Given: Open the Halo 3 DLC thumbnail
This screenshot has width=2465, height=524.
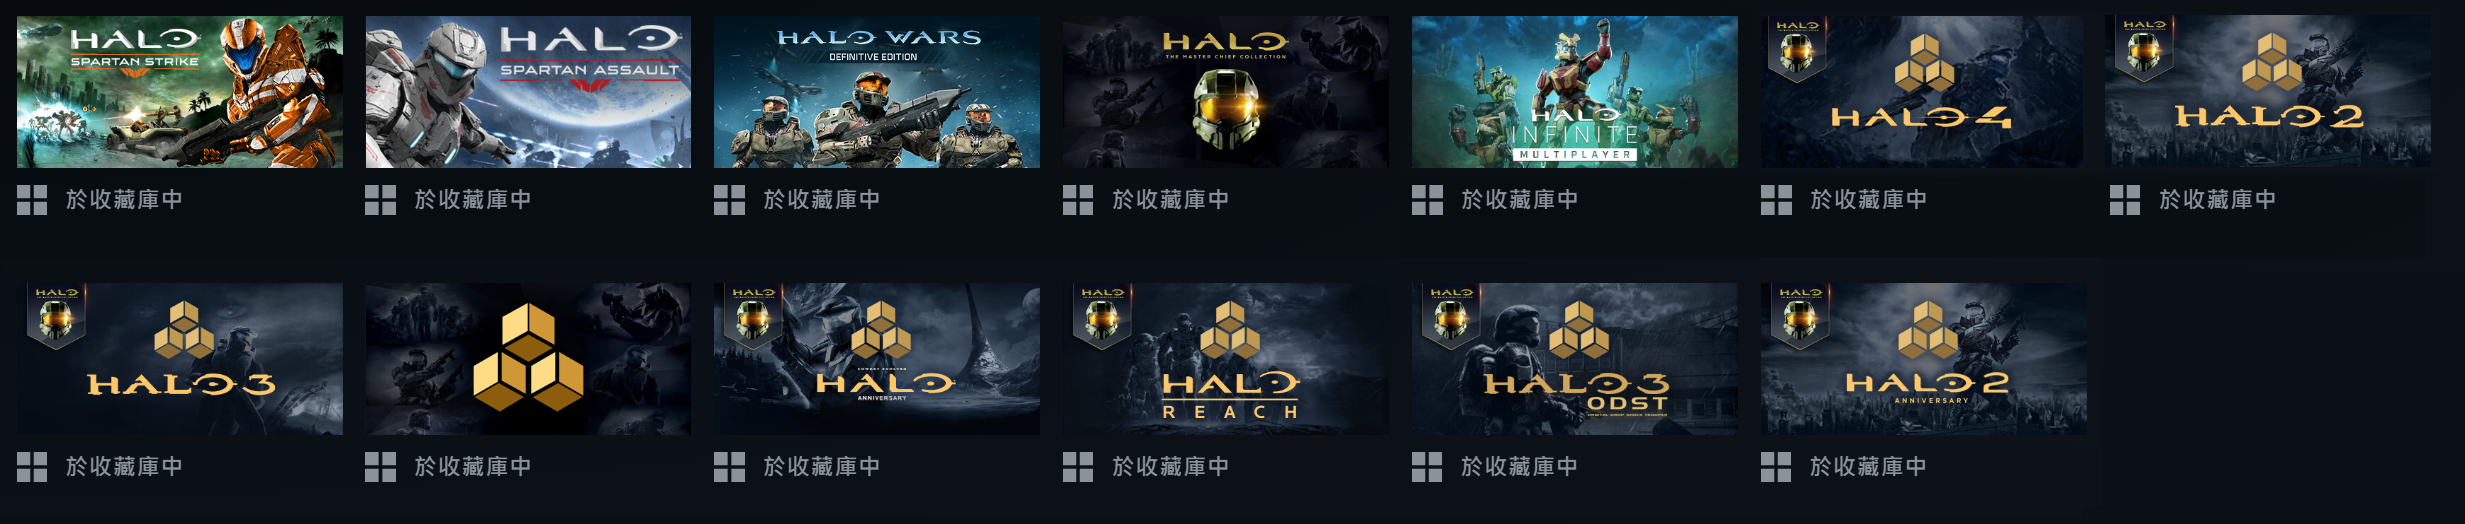Looking at the screenshot, I should 180,359.
